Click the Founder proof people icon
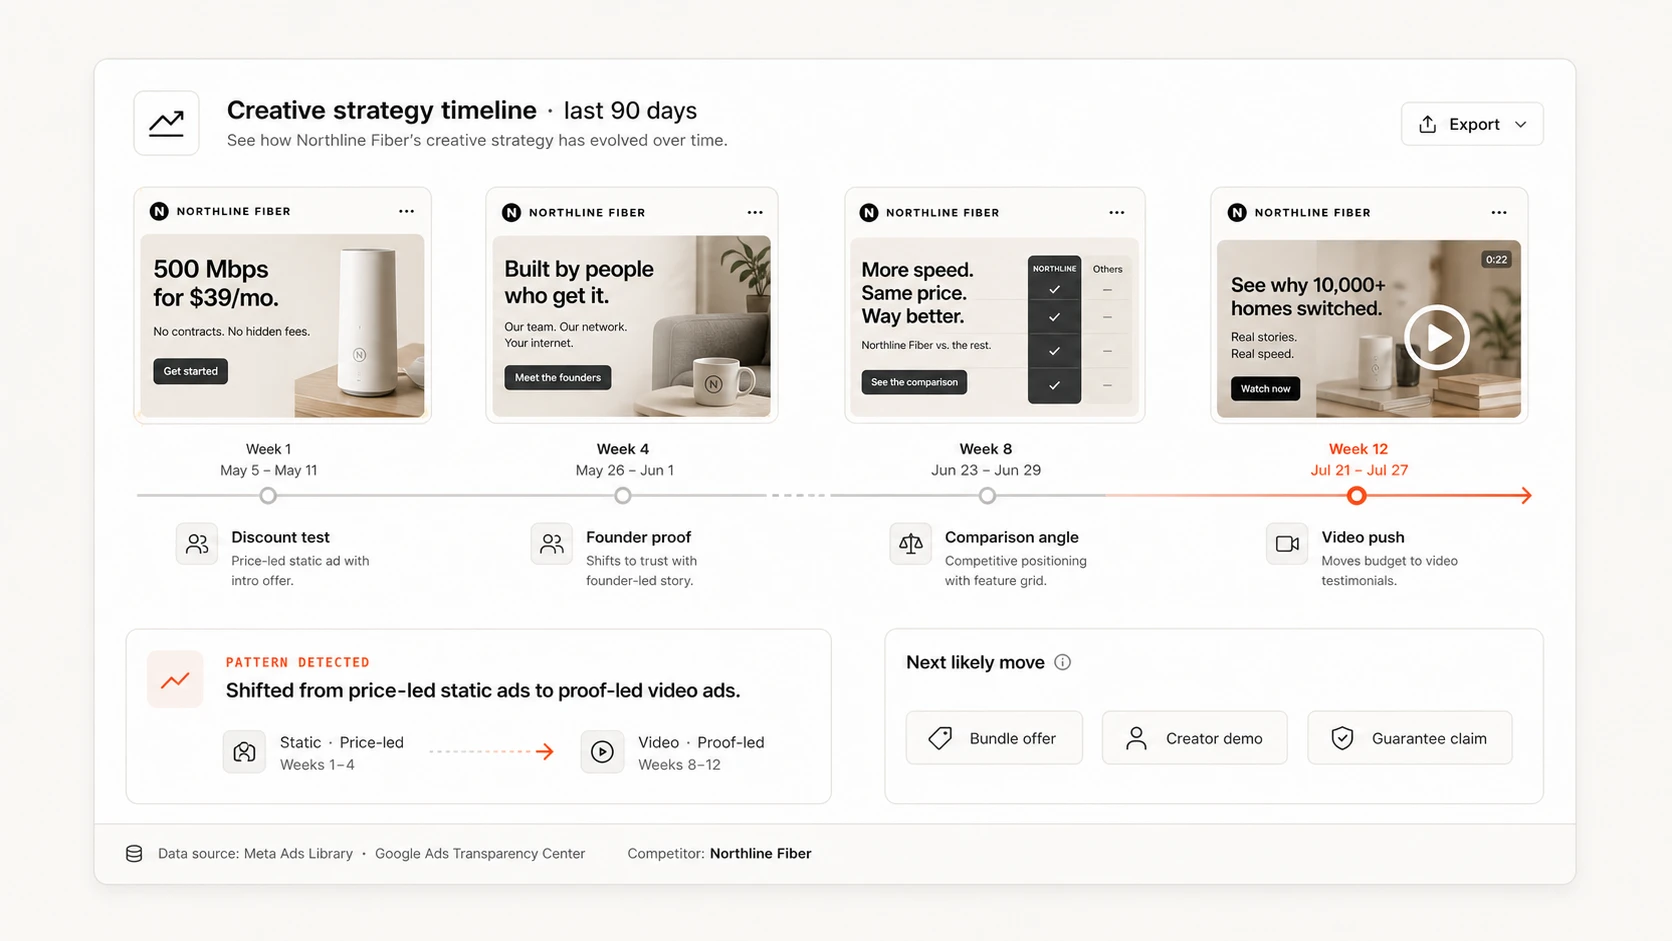 coord(552,544)
